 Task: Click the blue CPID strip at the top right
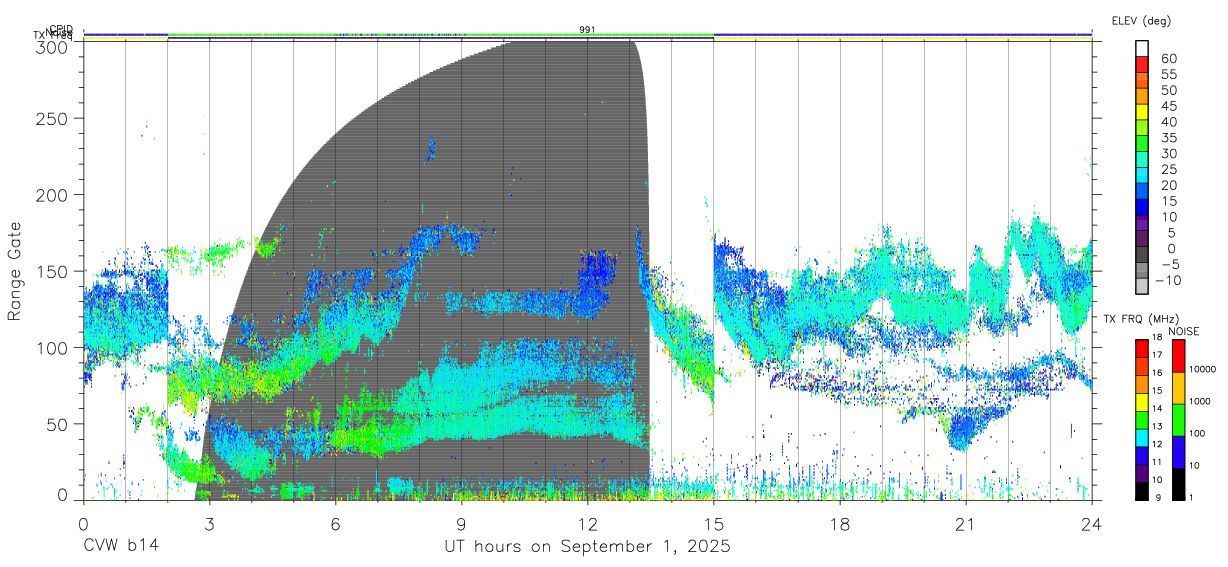coord(903,34)
